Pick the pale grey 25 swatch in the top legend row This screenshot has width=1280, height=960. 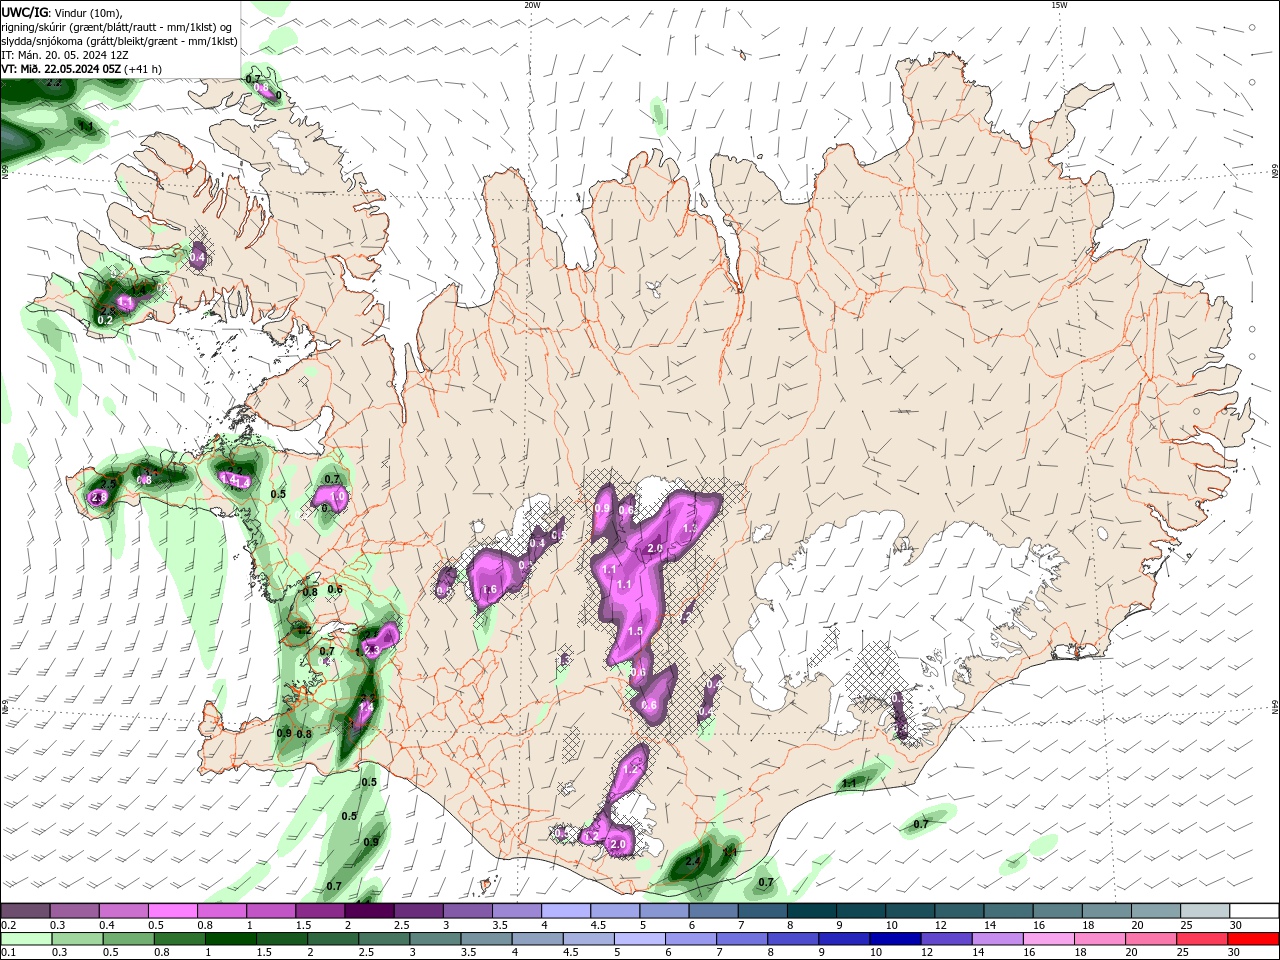click(x=1206, y=910)
